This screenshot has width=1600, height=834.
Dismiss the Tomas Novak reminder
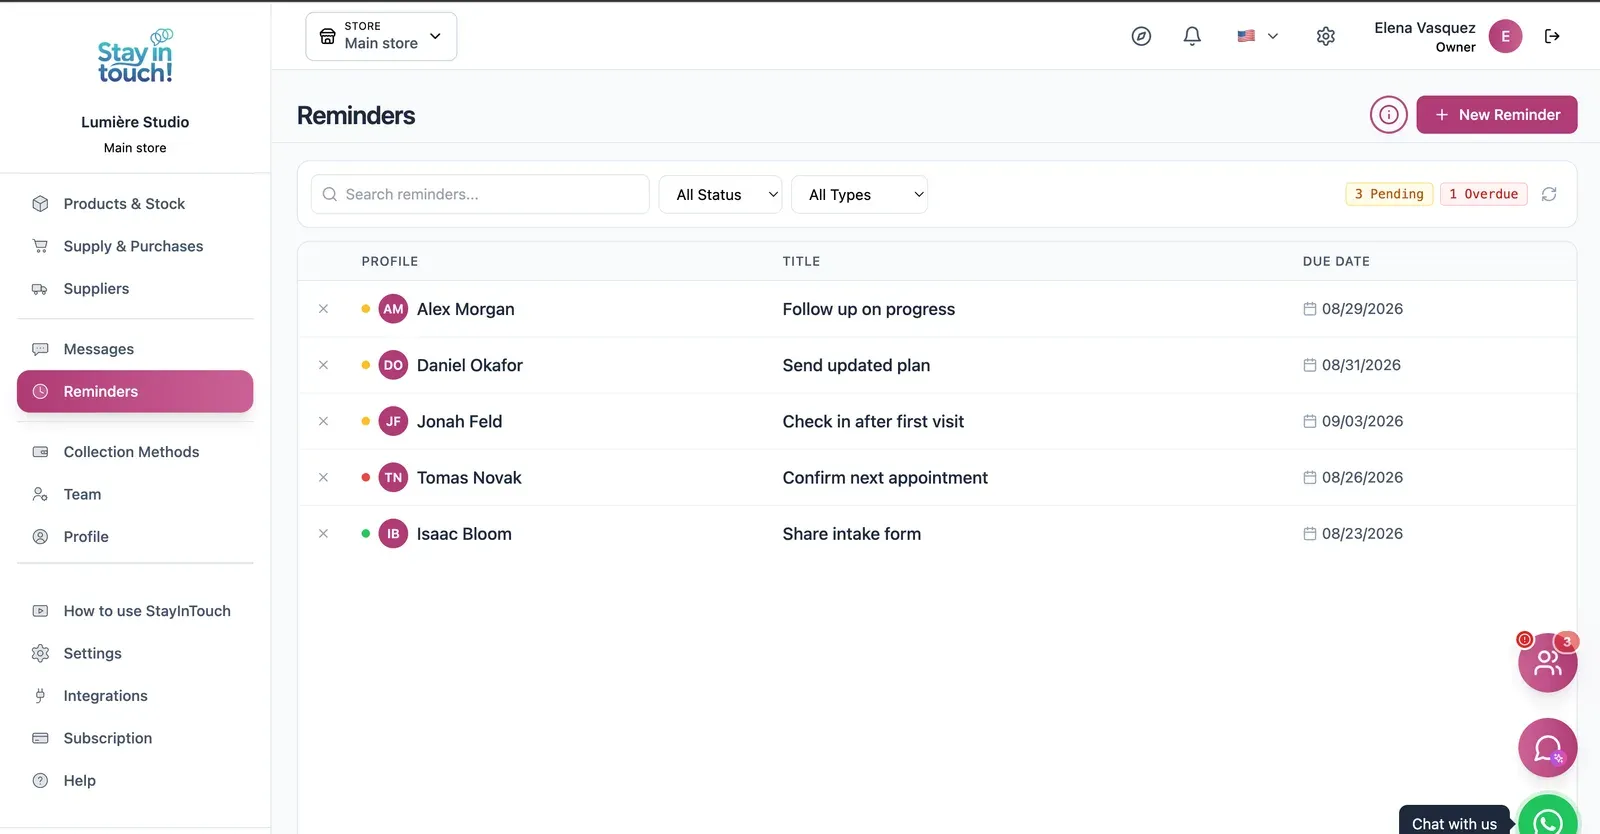323,478
